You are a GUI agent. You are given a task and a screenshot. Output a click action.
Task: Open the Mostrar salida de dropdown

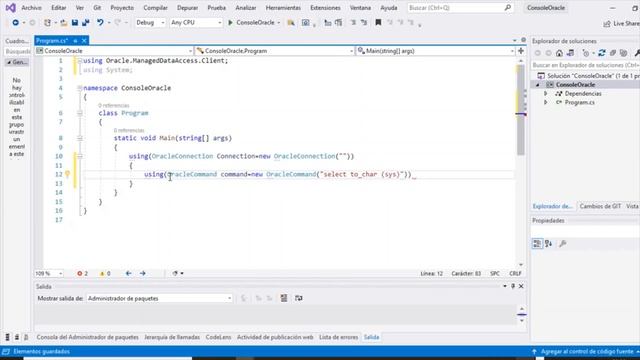point(159,299)
